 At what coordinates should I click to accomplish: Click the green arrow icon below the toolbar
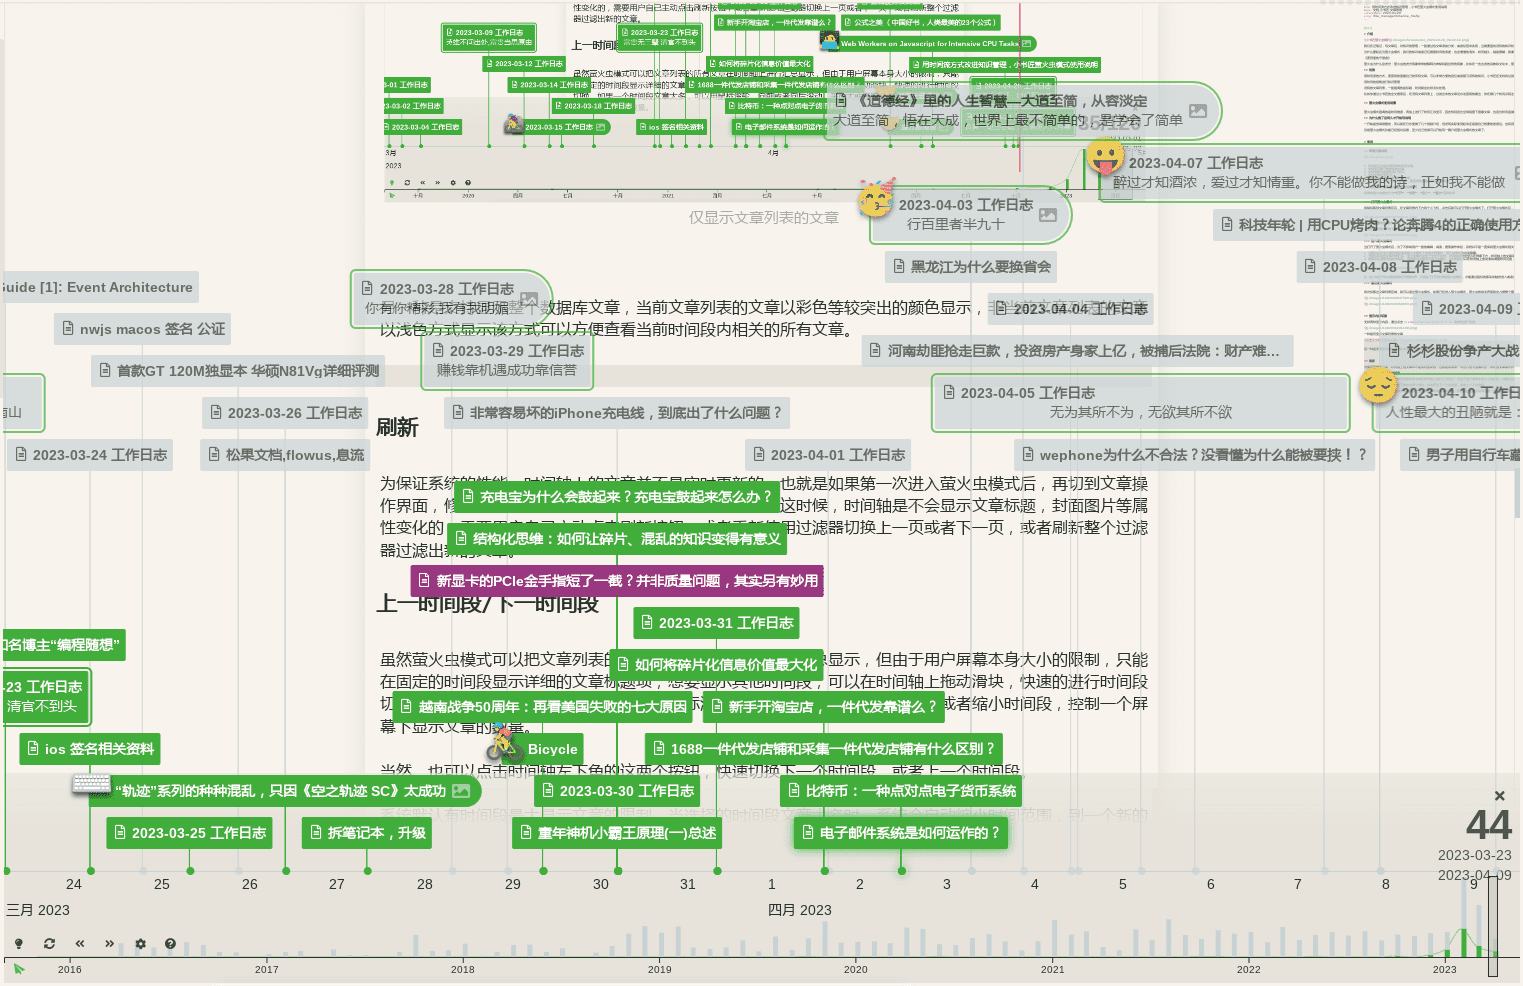click(x=19, y=969)
